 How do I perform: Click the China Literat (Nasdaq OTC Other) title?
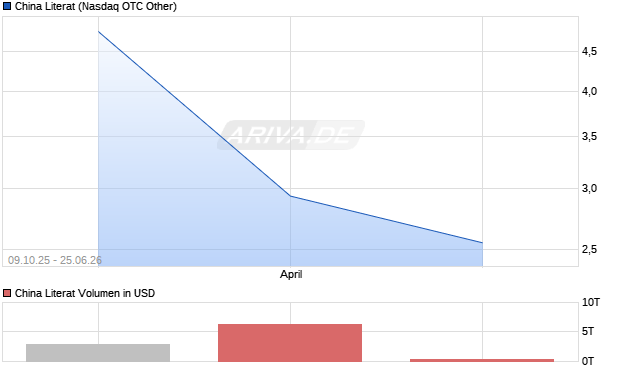96,6
